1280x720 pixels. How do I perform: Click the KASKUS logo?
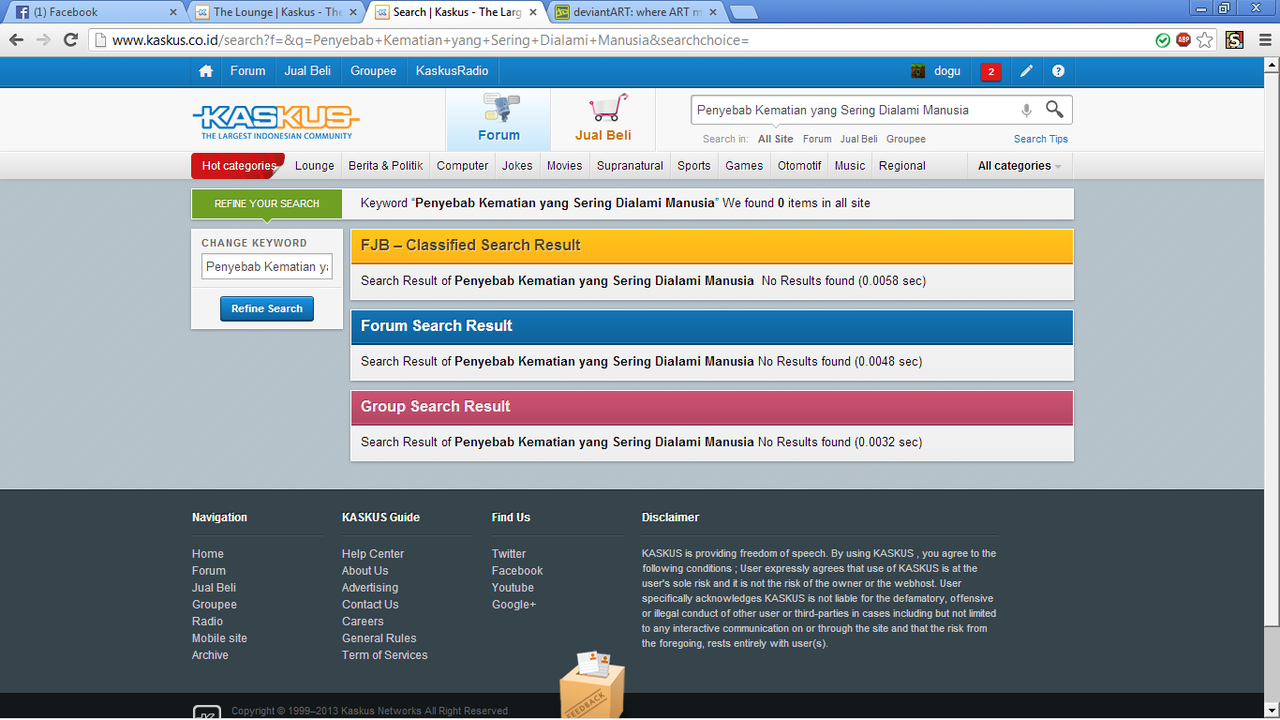[x=275, y=121]
